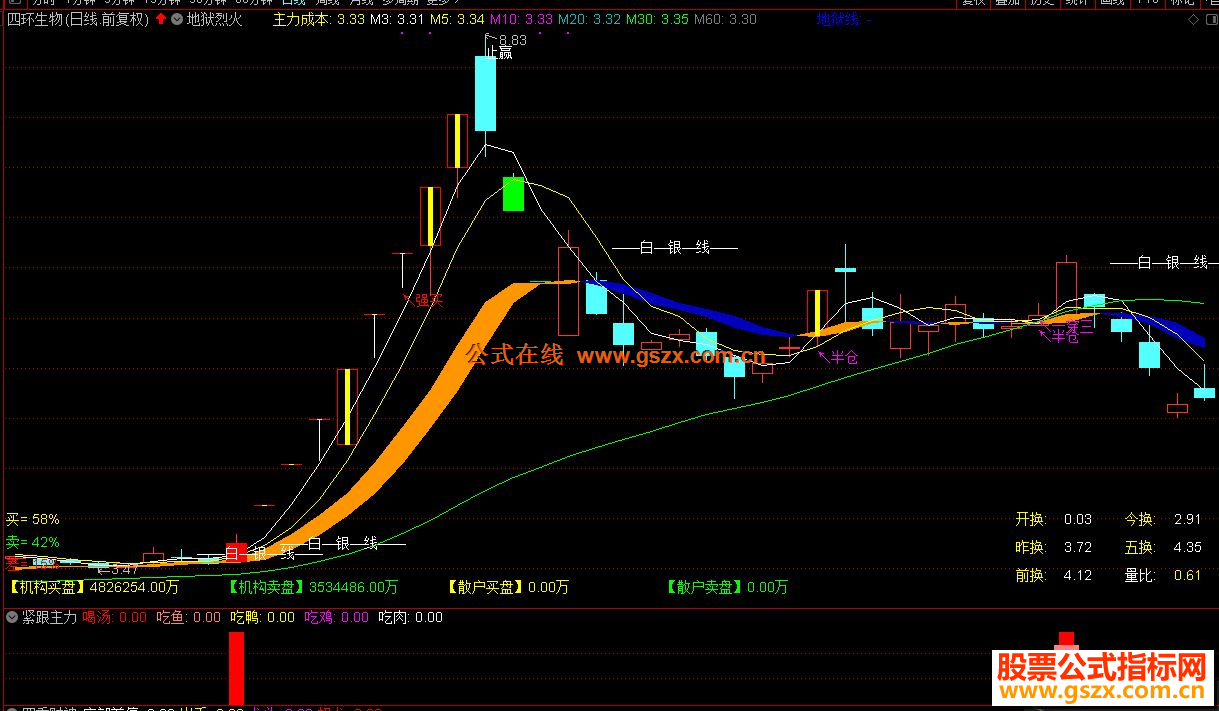The height and width of the screenshot is (711, 1219).
Task: Select the solid green candlestick
Action: (513, 194)
